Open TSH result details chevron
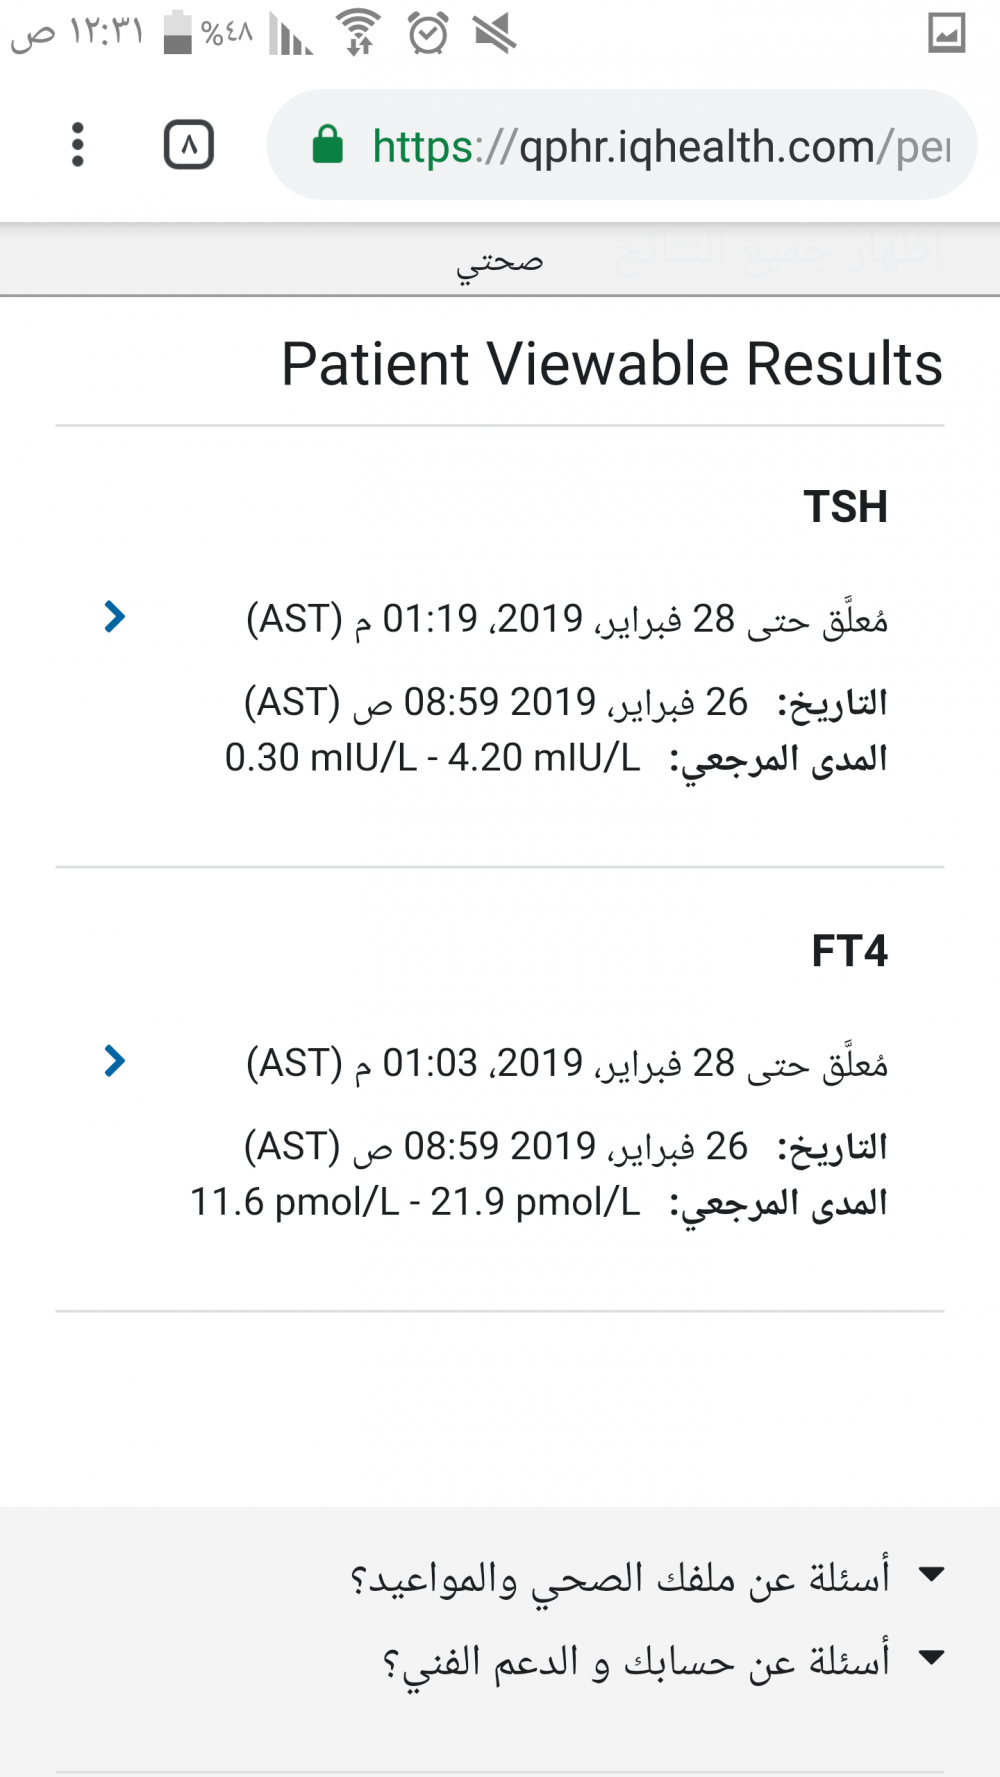 pyautogui.click(x=115, y=617)
